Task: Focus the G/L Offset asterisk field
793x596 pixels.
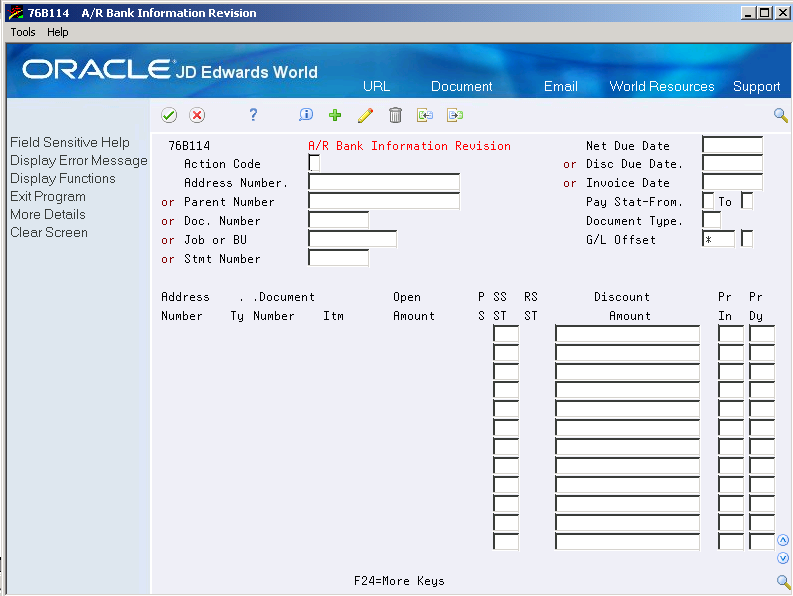Action: (x=719, y=239)
